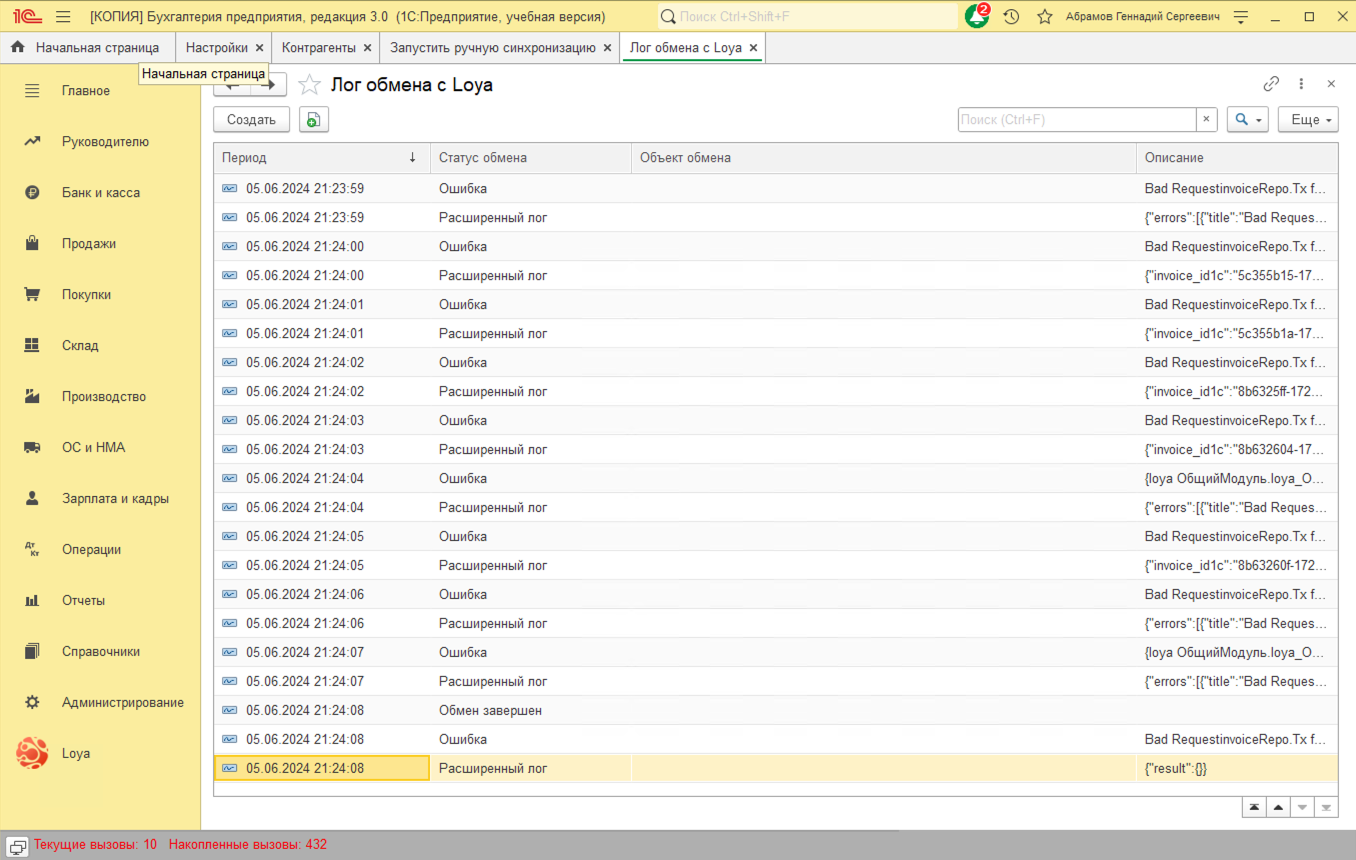1356x860 pixels.
Task: Open the sections hamburger icon beside Главное
Action: (x=32, y=91)
